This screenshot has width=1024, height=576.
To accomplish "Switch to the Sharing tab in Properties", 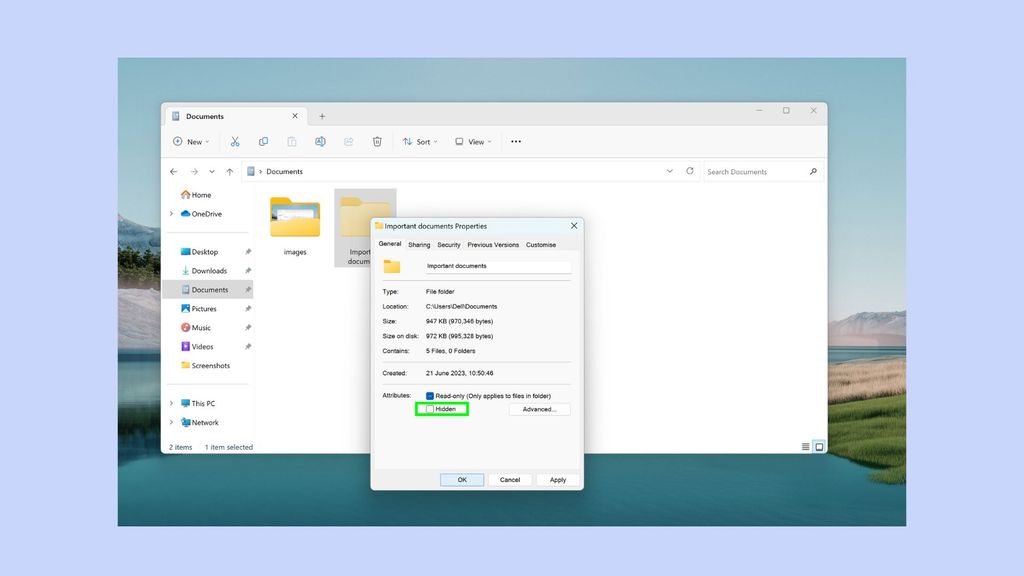I will point(418,244).
